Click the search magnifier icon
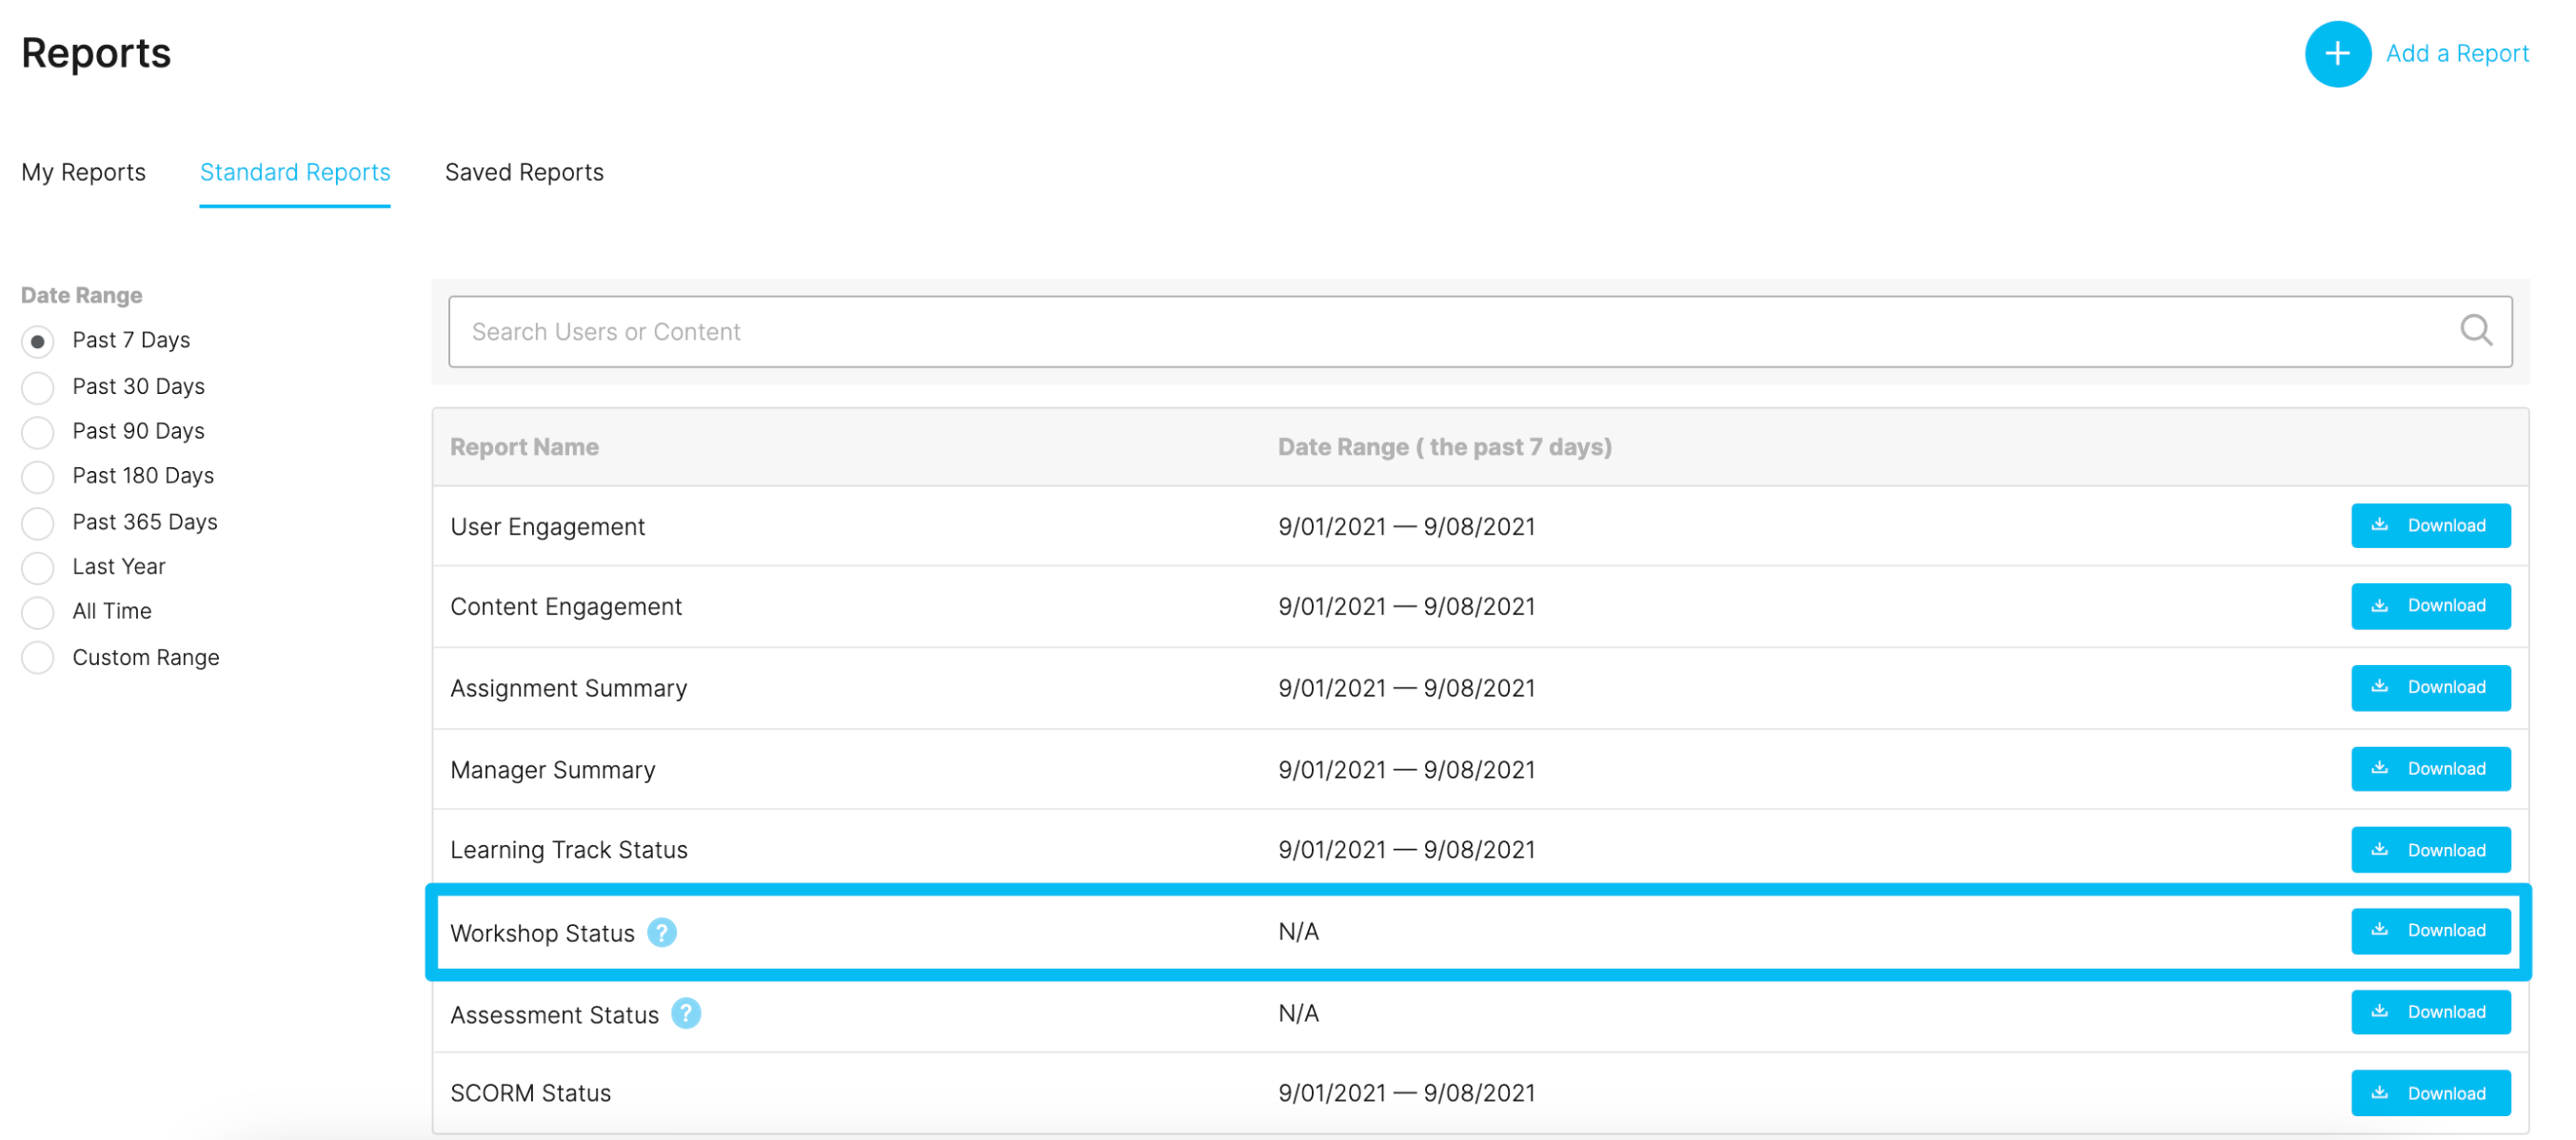This screenshot has width=2576, height=1140. click(x=2476, y=330)
